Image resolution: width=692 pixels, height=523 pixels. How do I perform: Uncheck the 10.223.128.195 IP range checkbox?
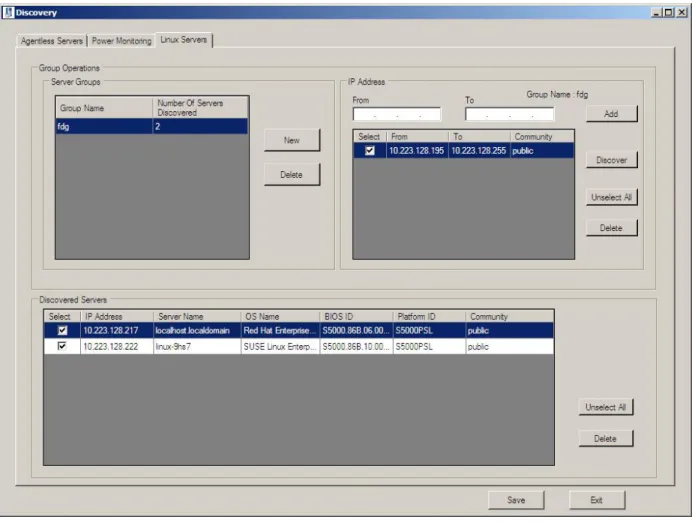coord(370,151)
